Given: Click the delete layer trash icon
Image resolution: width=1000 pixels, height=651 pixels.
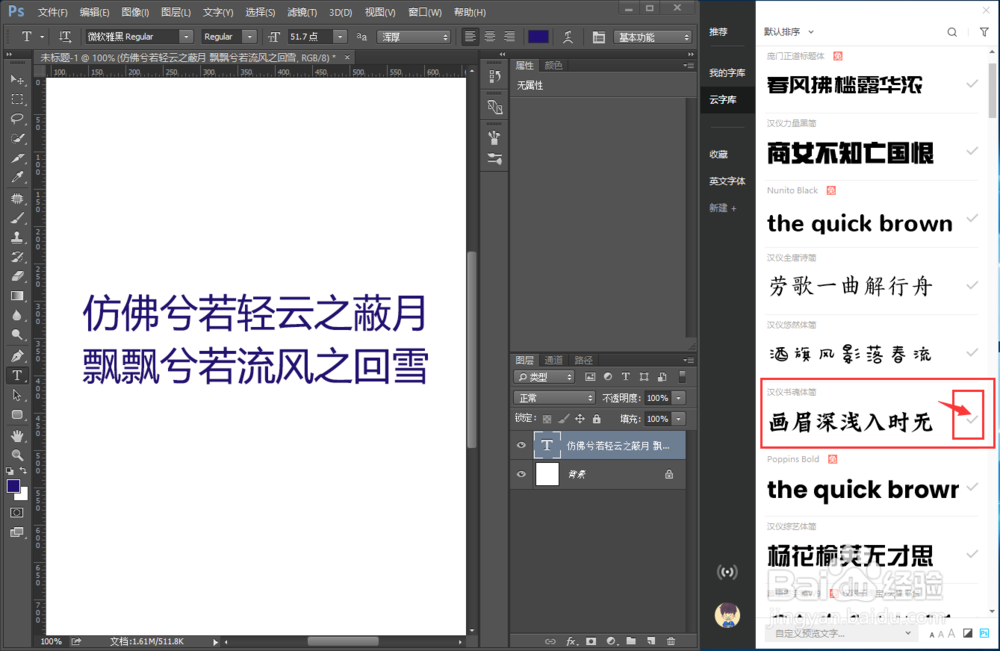Looking at the screenshot, I should [x=671, y=641].
